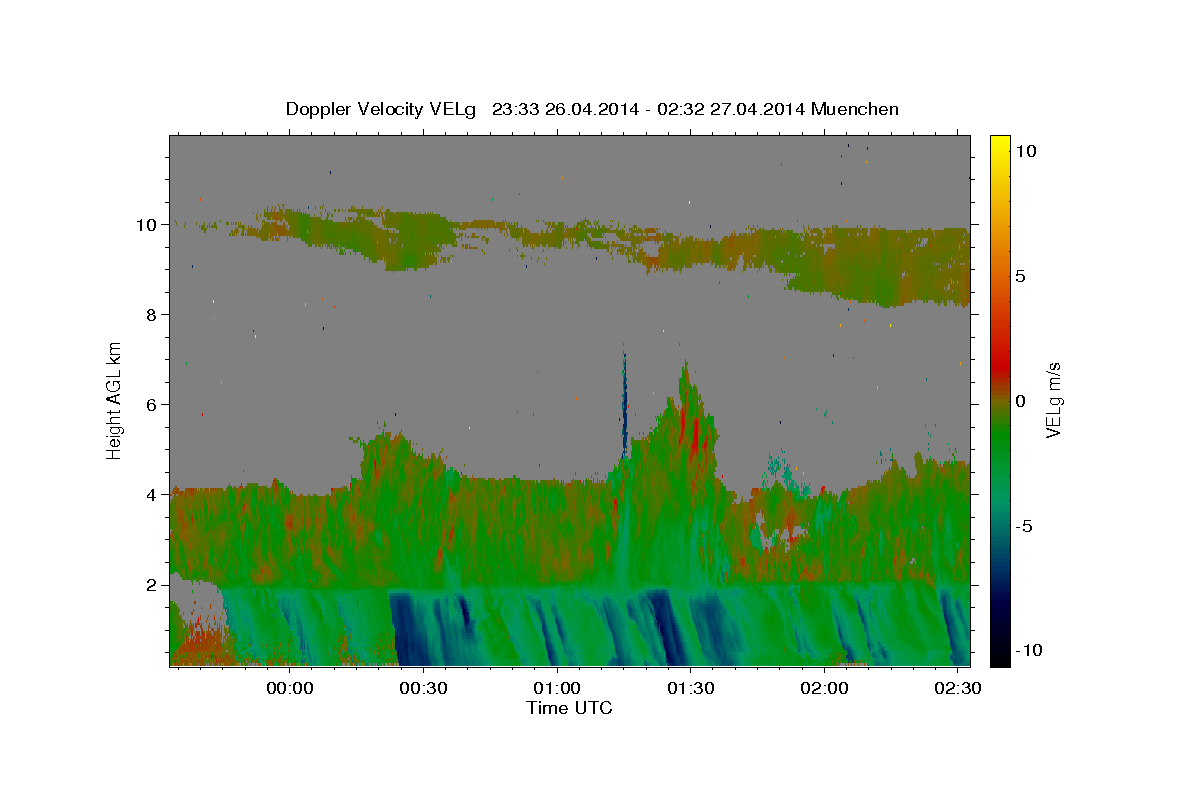Click the 01:00 time tick label
Screen dimensions: 1200x800
(x=557, y=689)
